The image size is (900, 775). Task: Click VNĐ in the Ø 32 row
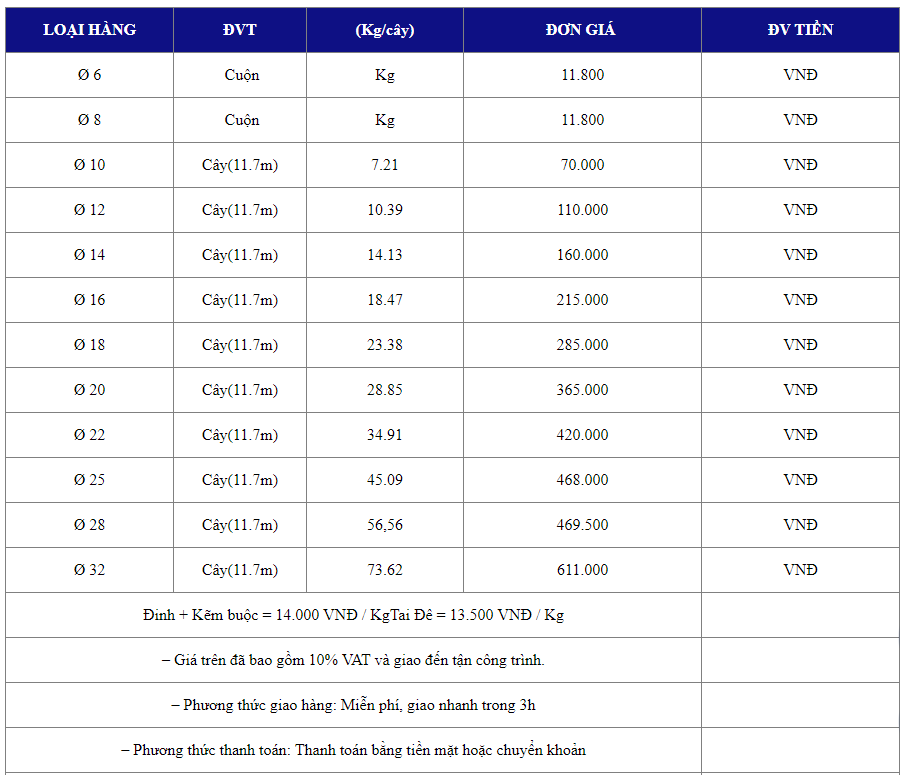coord(800,570)
